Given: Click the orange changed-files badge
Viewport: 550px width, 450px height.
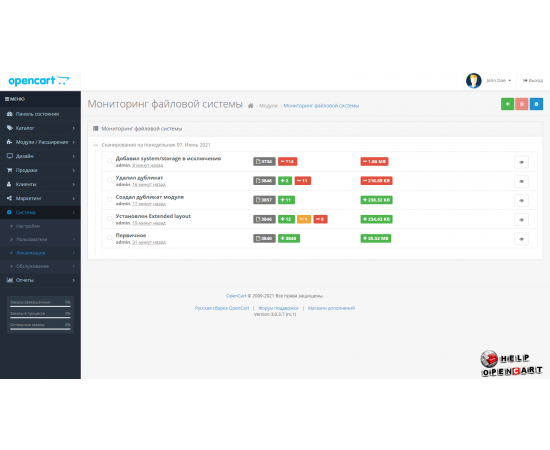Looking at the screenshot, I should tap(304, 219).
